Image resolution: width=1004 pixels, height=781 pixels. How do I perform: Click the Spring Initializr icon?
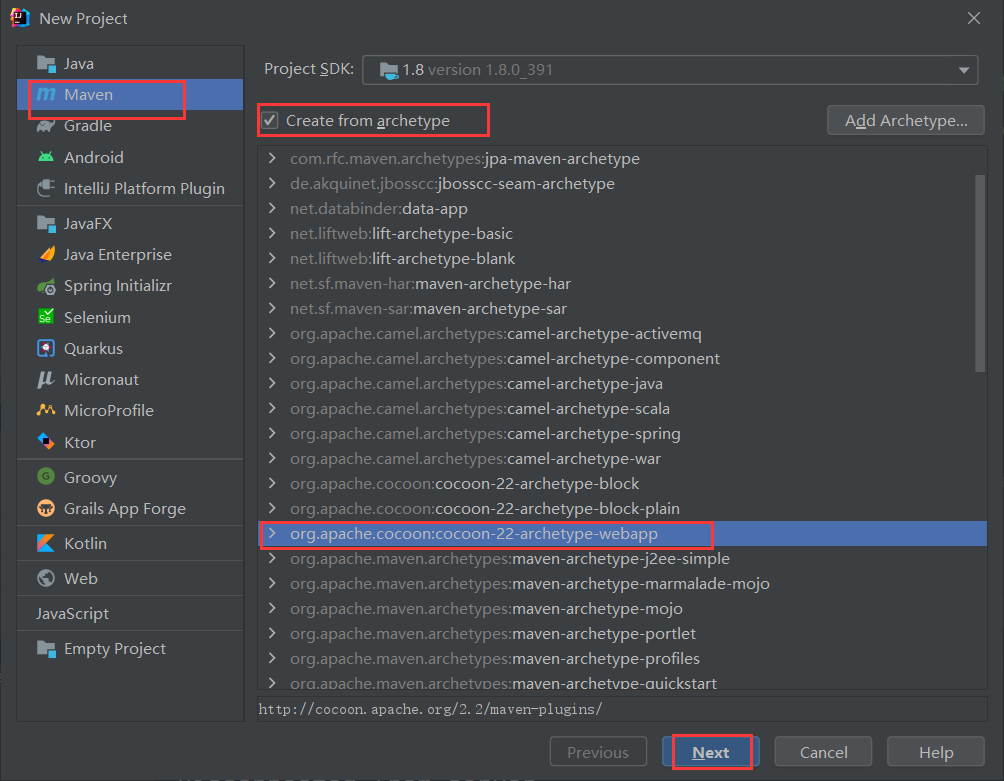point(46,286)
